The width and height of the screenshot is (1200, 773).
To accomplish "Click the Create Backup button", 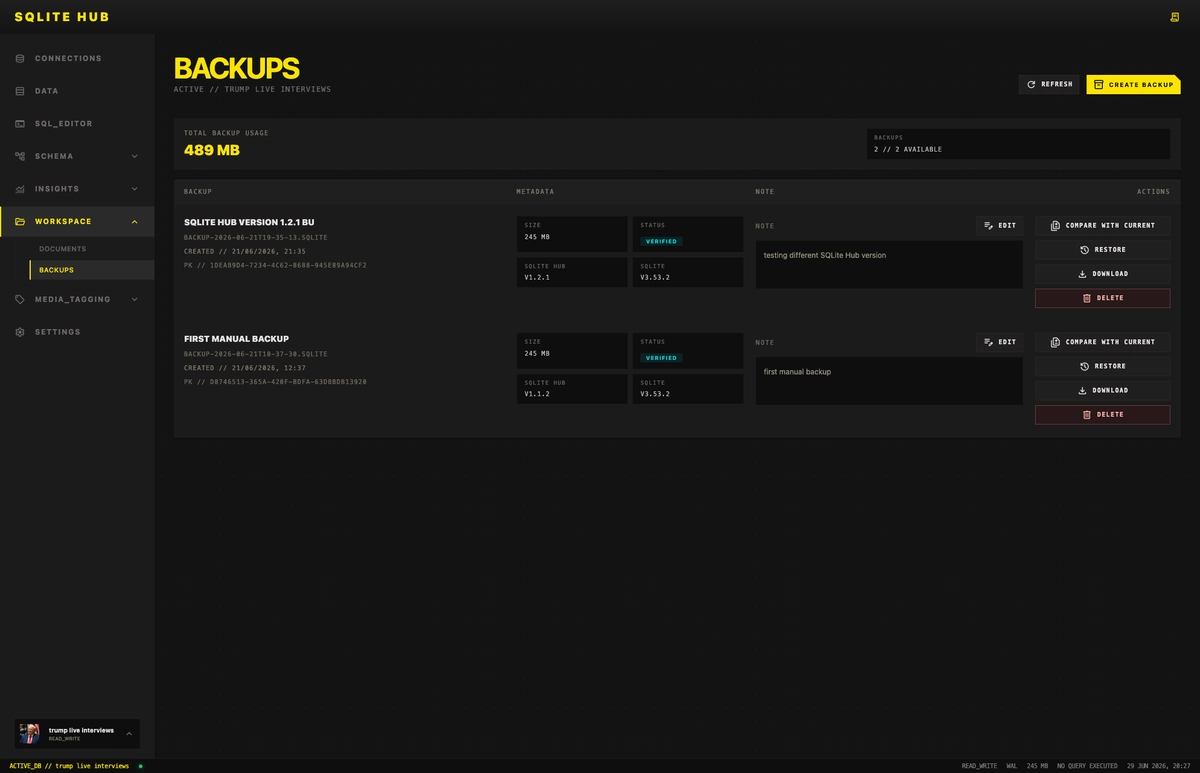I will point(1133,85).
